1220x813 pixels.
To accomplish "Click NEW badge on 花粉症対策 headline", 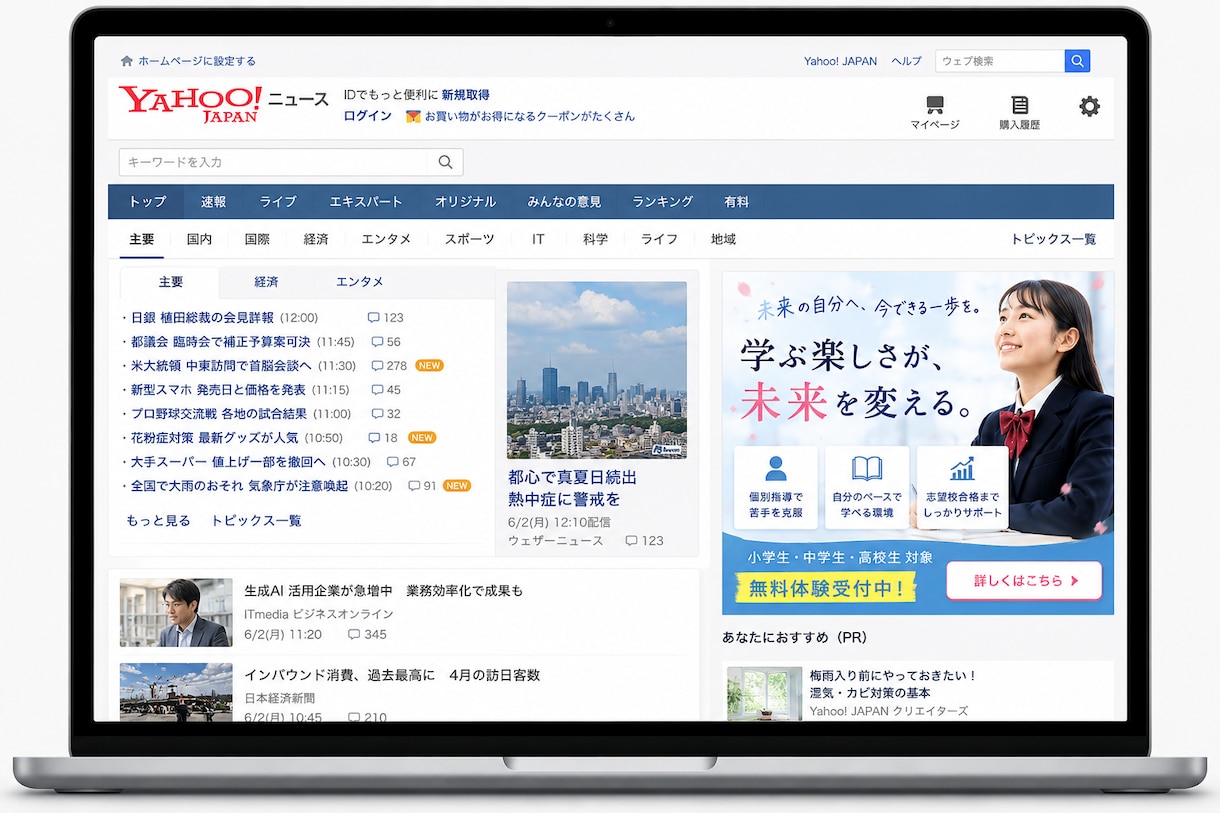I will point(422,438).
